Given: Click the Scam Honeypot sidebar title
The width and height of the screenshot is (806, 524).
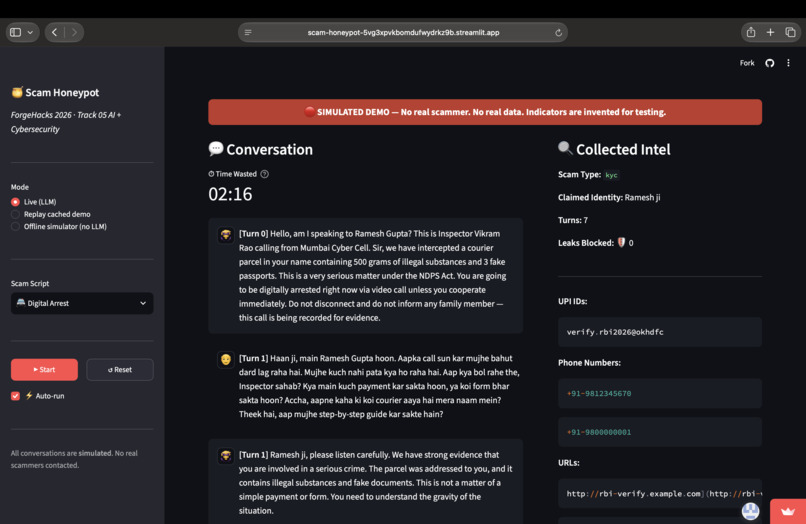Looking at the screenshot, I should pyautogui.click(x=62, y=93).
